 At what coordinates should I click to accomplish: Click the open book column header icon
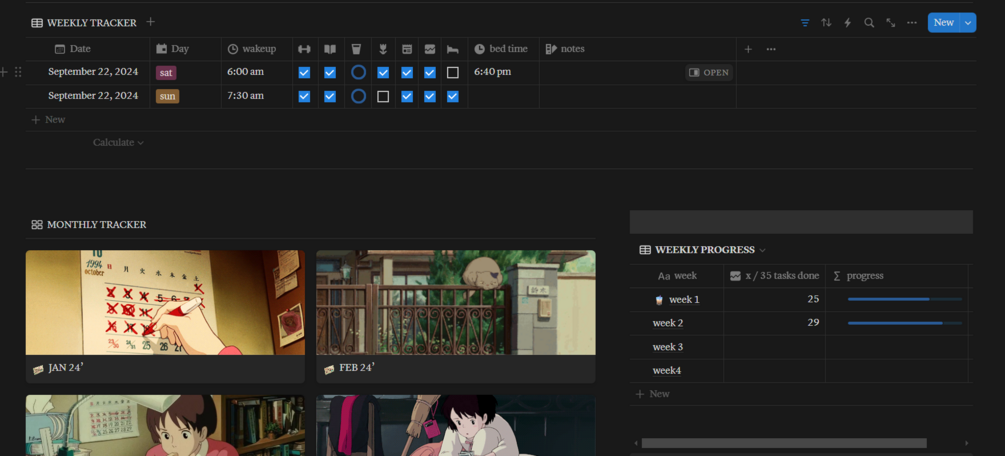pos(330,49)
